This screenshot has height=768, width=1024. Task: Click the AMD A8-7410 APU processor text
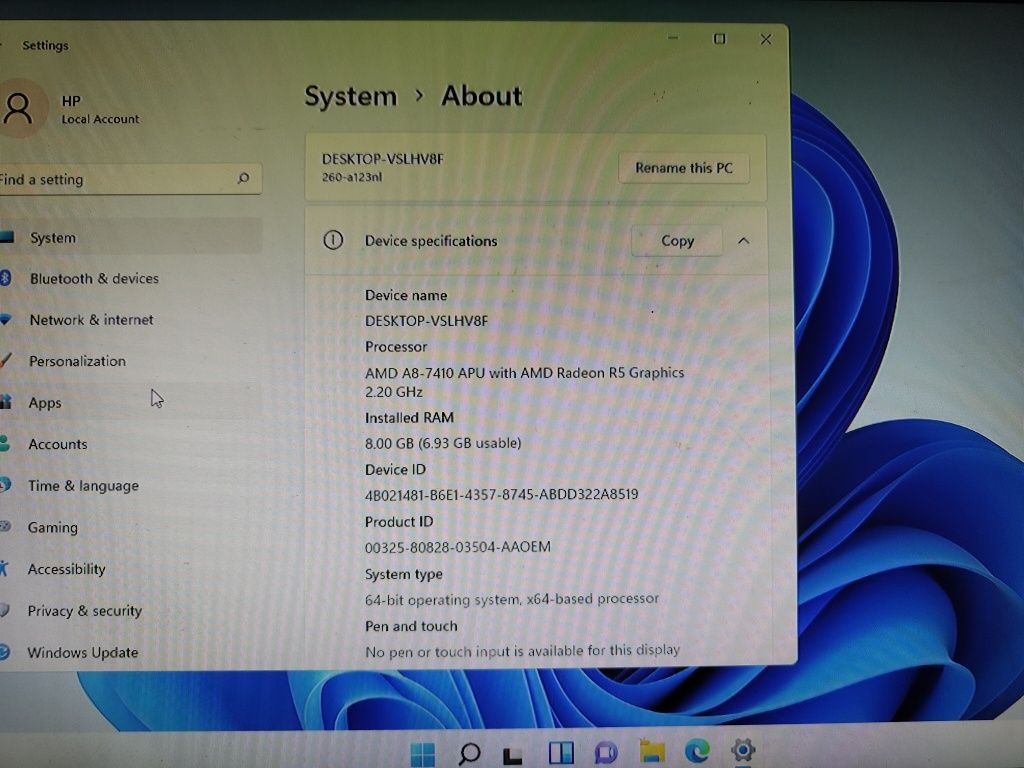524,382
